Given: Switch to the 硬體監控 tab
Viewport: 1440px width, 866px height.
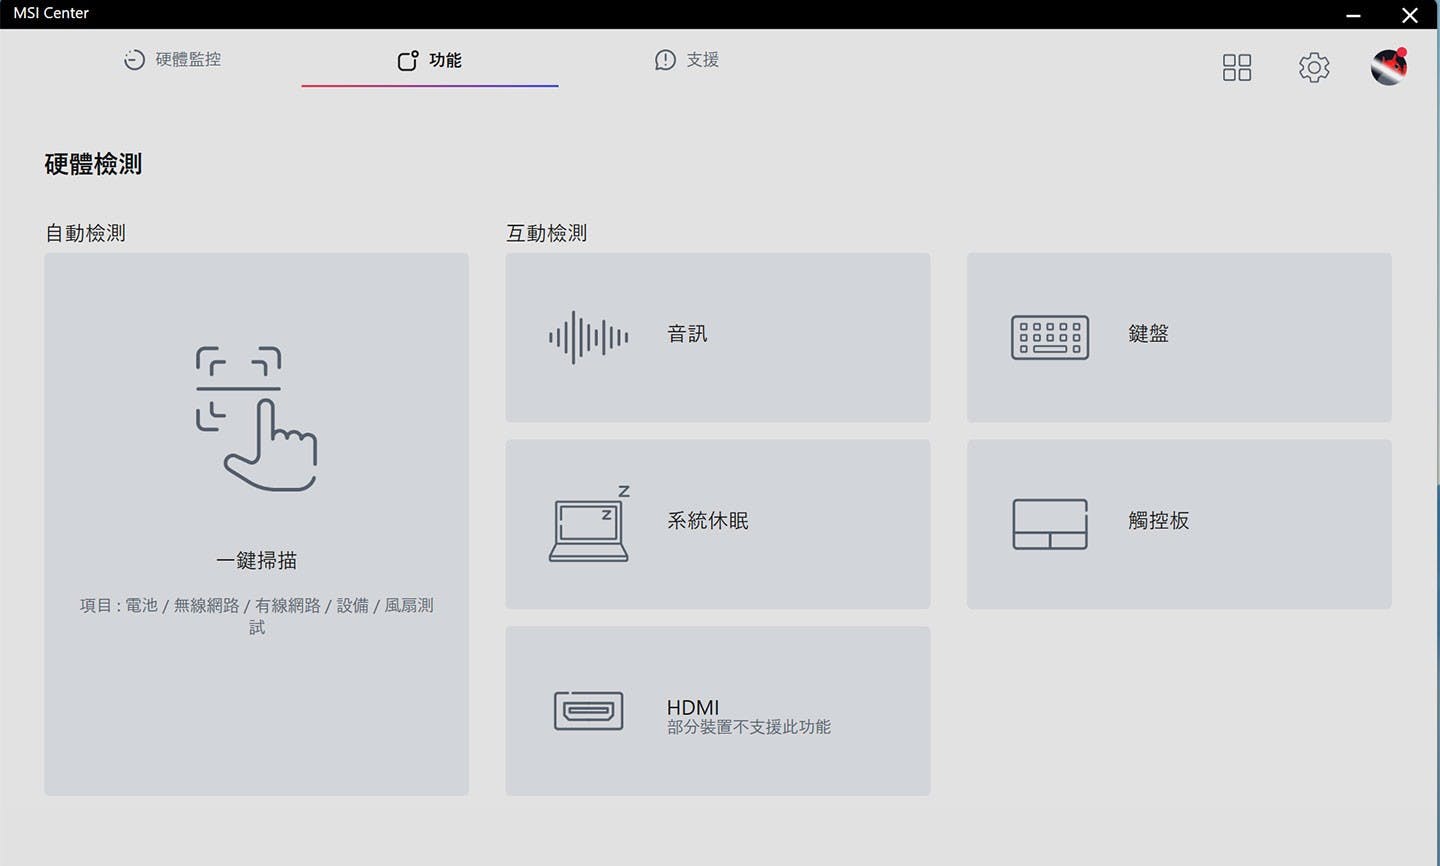Looking at the screenshot, I should pos(187,60).
